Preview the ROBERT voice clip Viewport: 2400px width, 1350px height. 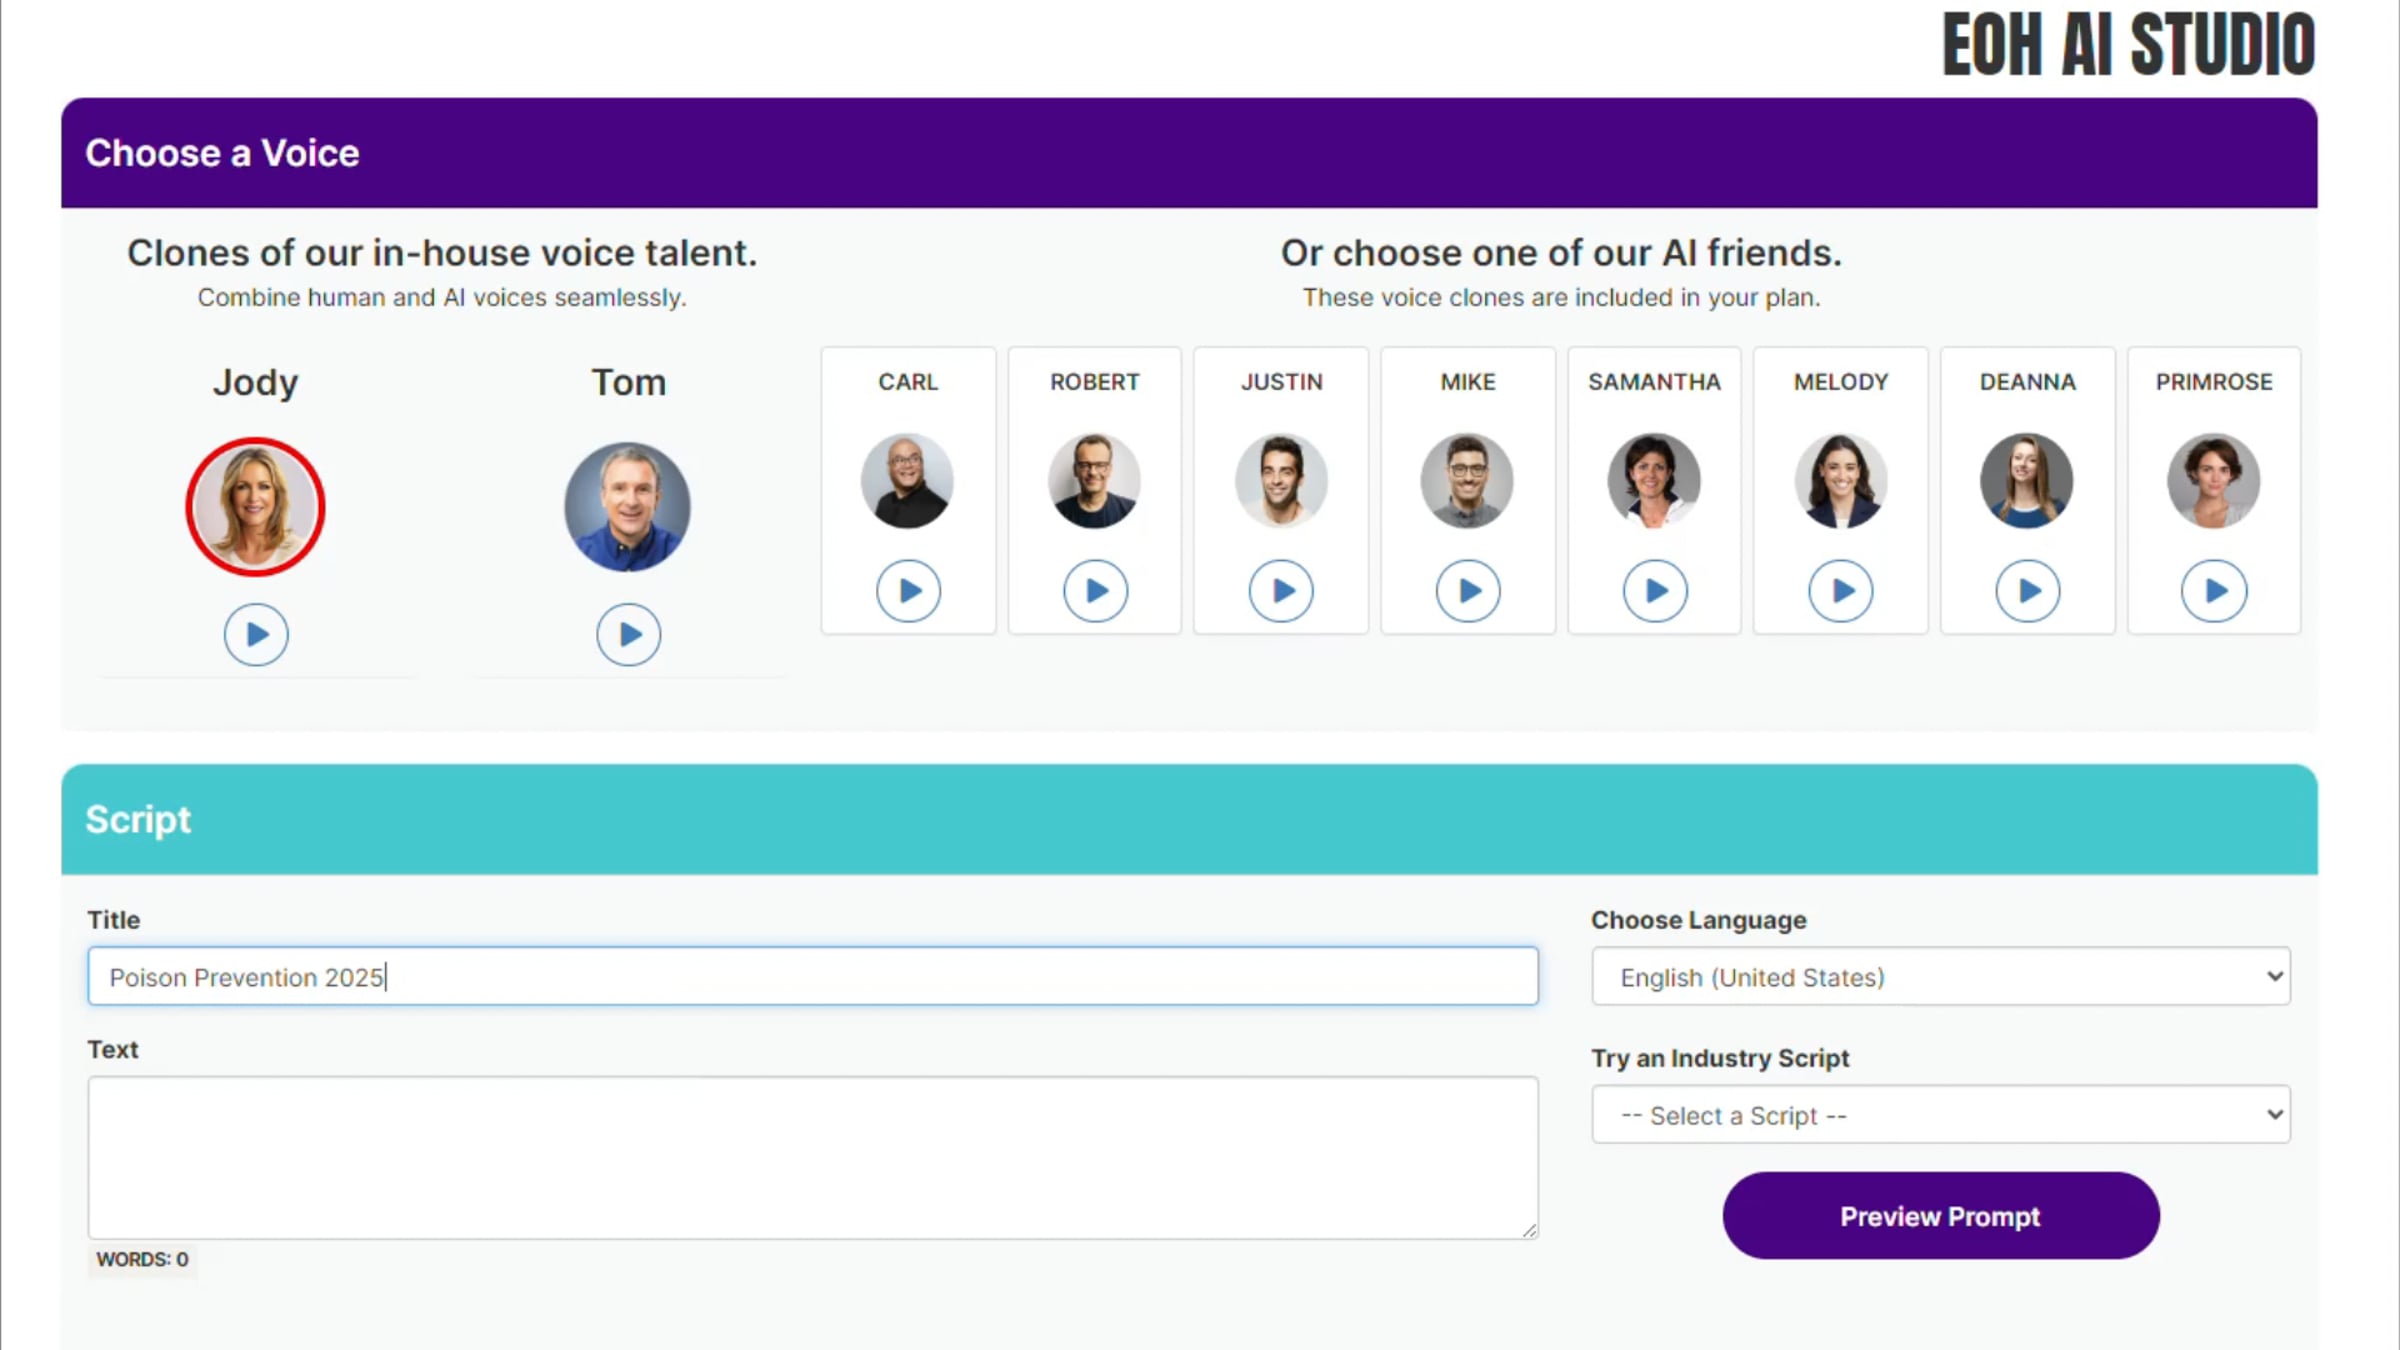pos(1095,591)
